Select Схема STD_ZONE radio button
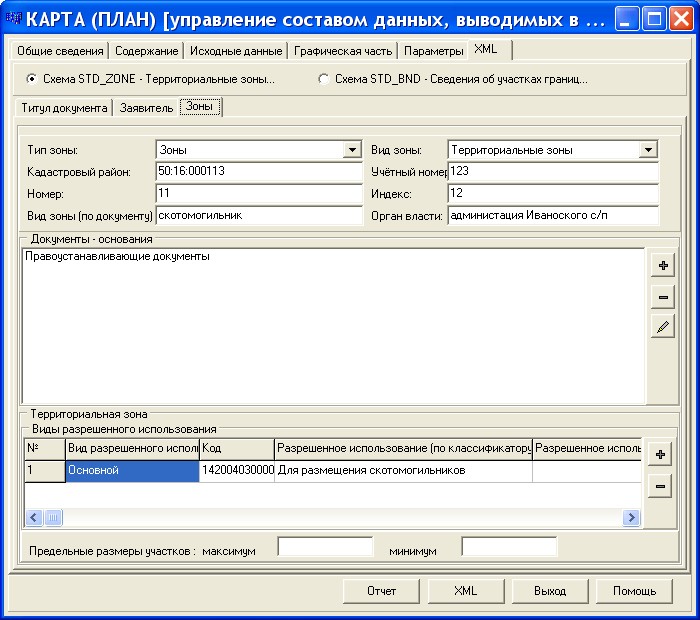The width and height of the screenshot is (700, 620). [x=32, y=79]
